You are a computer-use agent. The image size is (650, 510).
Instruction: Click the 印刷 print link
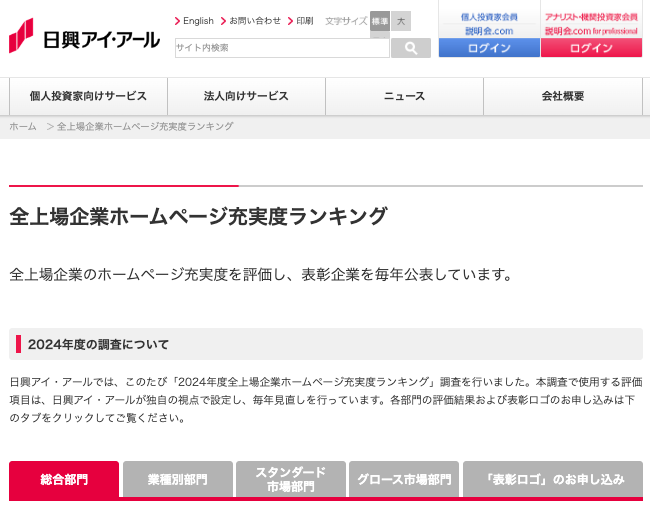(304, 21)
